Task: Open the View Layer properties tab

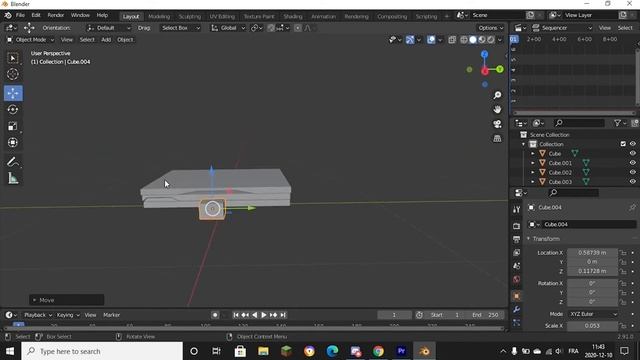Action: [516, 253]
